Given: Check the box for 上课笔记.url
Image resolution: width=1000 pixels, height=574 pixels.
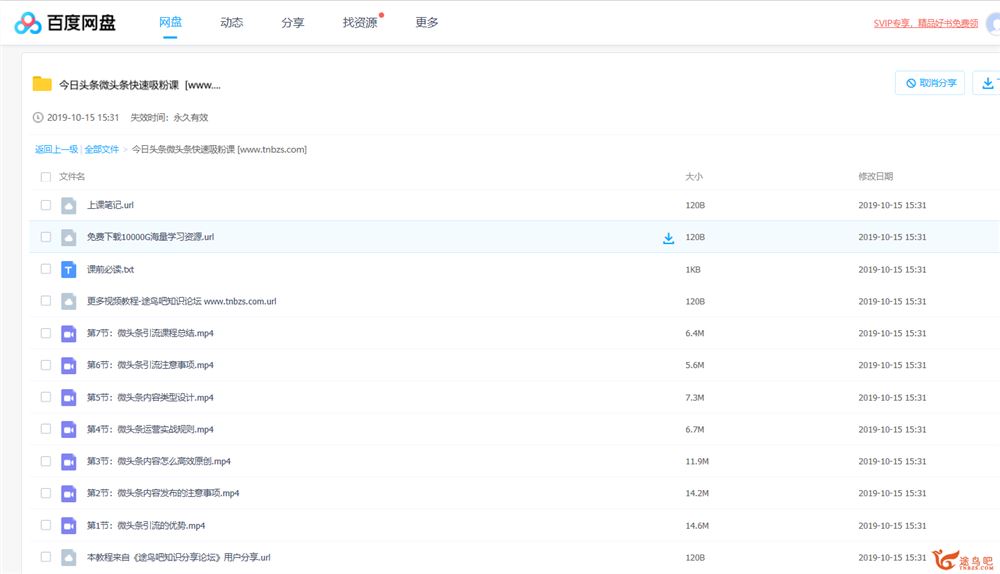Looking at the screenshot, I should pyautogui.click(x=45, y=205).
